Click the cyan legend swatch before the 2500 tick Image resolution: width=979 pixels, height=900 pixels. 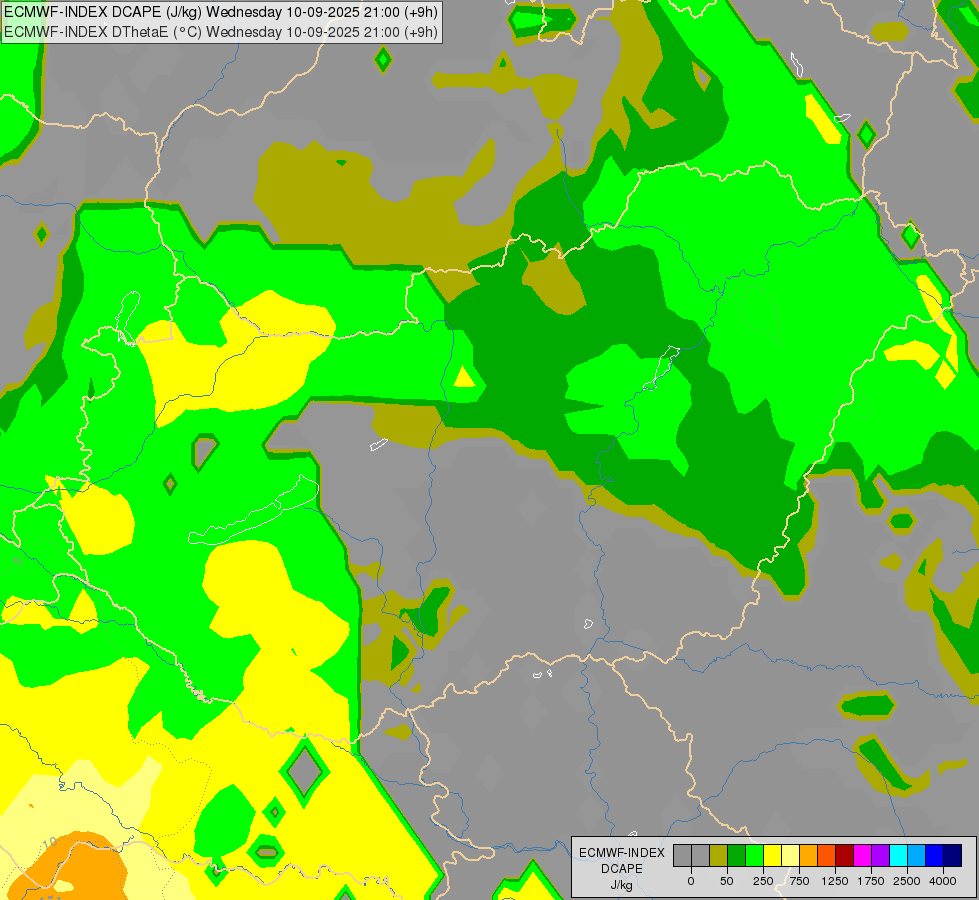tap(899, 856)
